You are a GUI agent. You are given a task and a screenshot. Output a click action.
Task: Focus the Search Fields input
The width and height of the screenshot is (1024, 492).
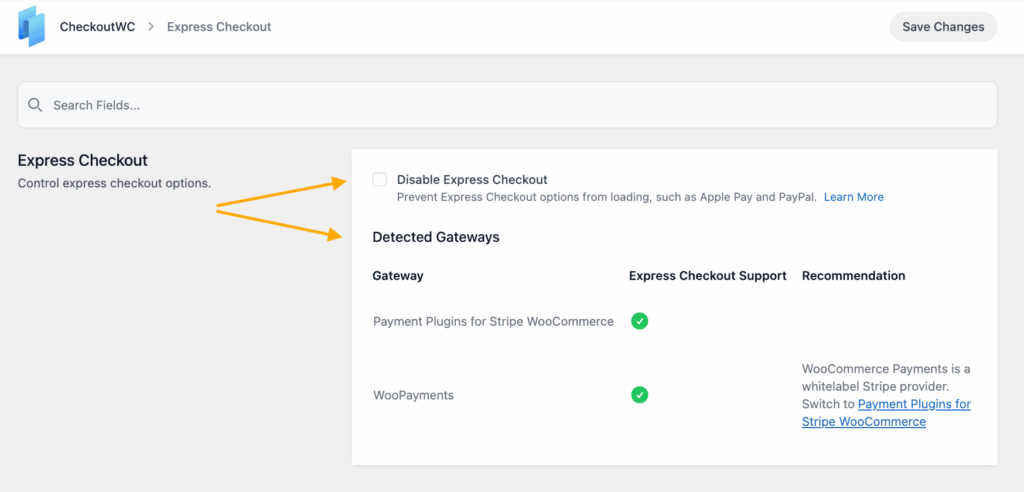[x=507, y=105]
